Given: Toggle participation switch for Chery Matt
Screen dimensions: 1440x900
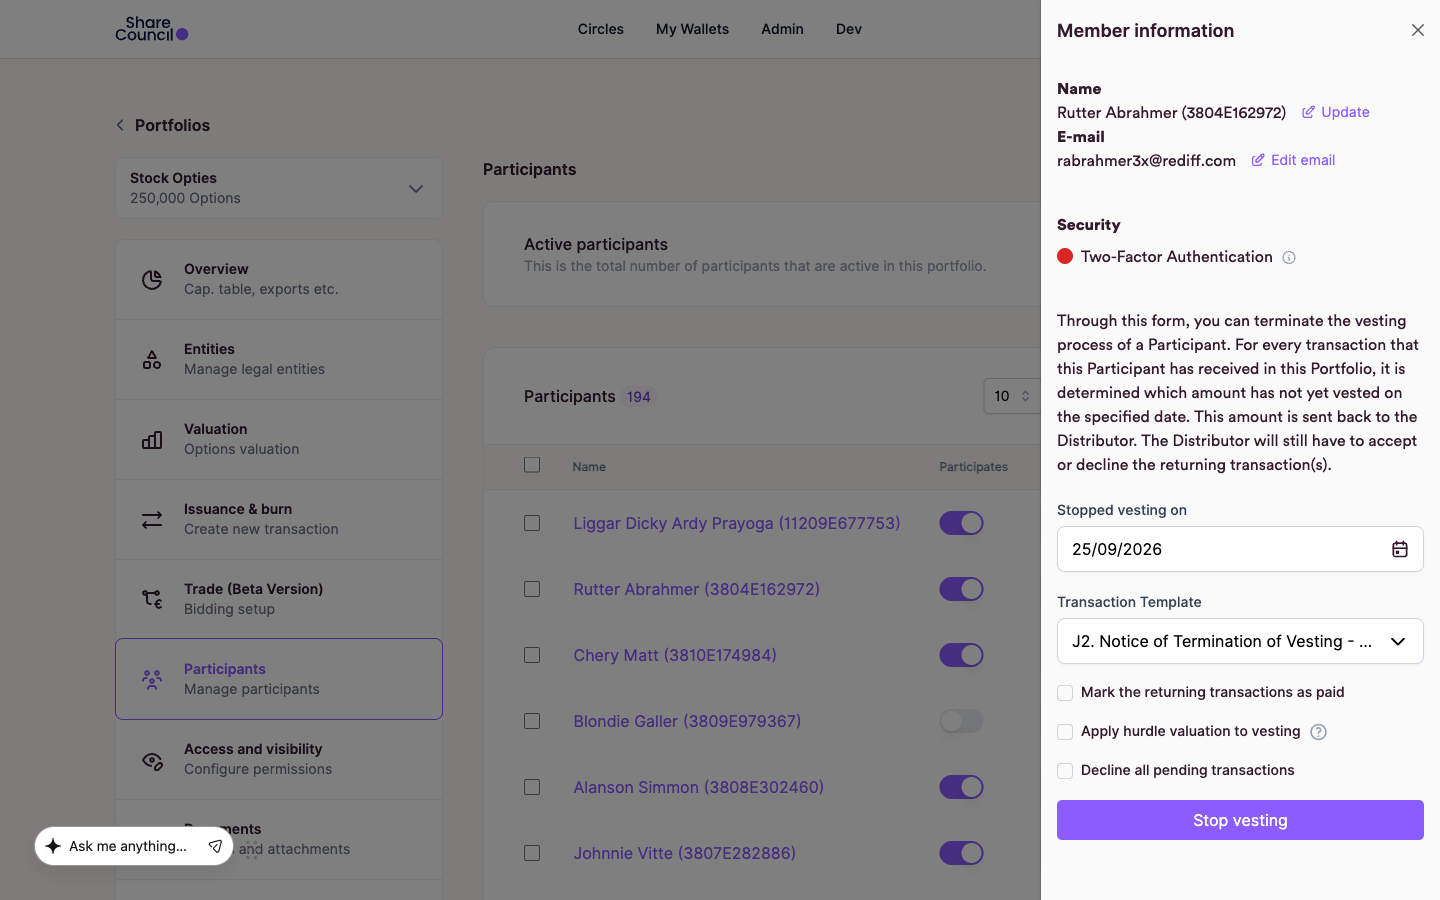Looking at the screenshot, I should pos(961,655).
